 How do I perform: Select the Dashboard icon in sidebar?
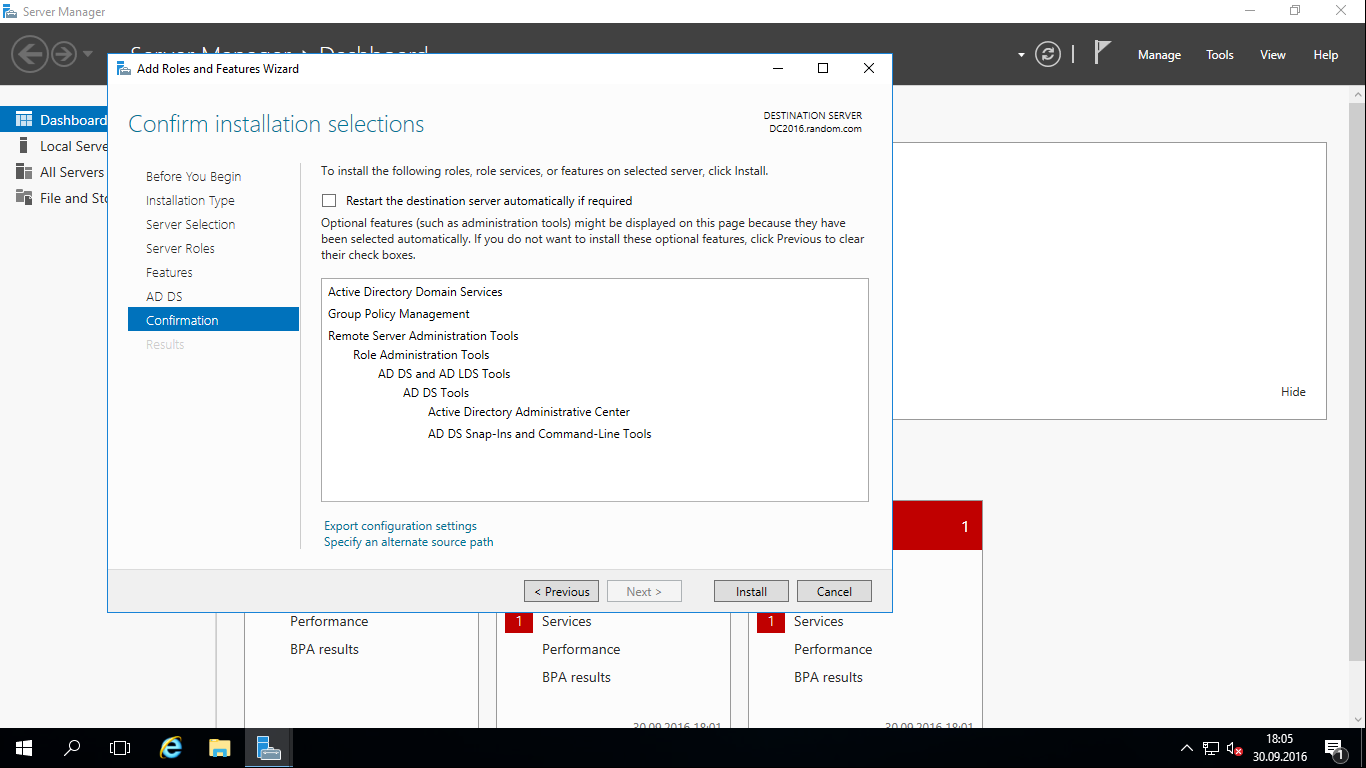[24, 119]
